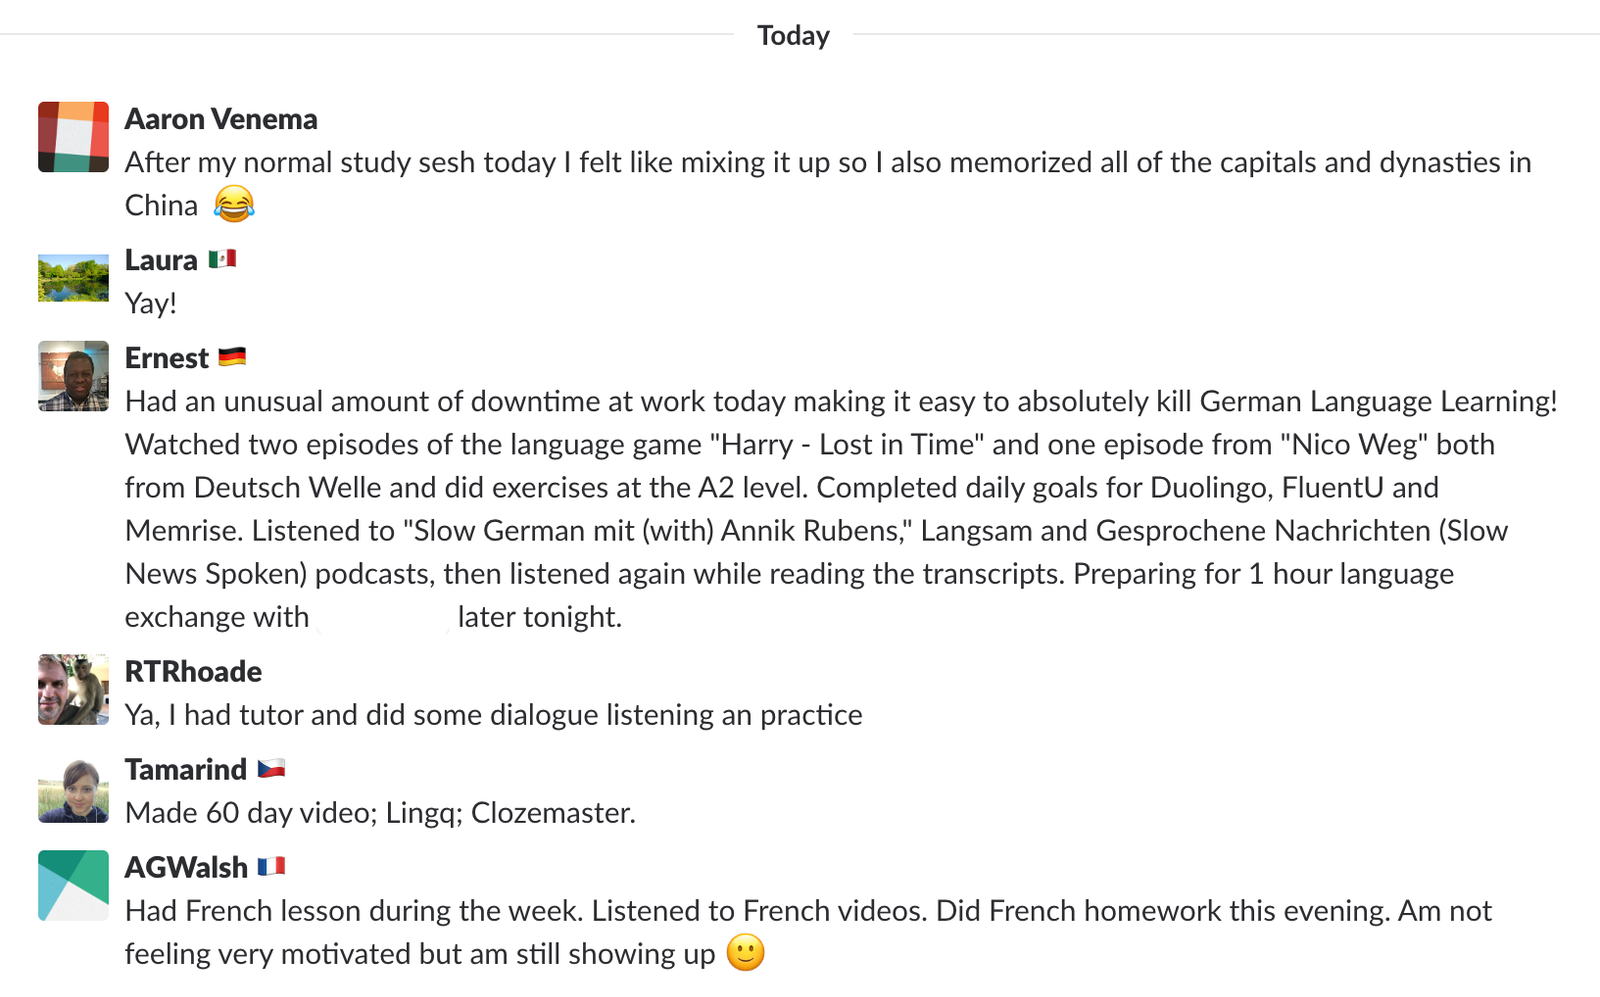Screen dimensions: 1600x997
Task: Click the Czech flag beside Tamarind
Action: tap(271, 769)
